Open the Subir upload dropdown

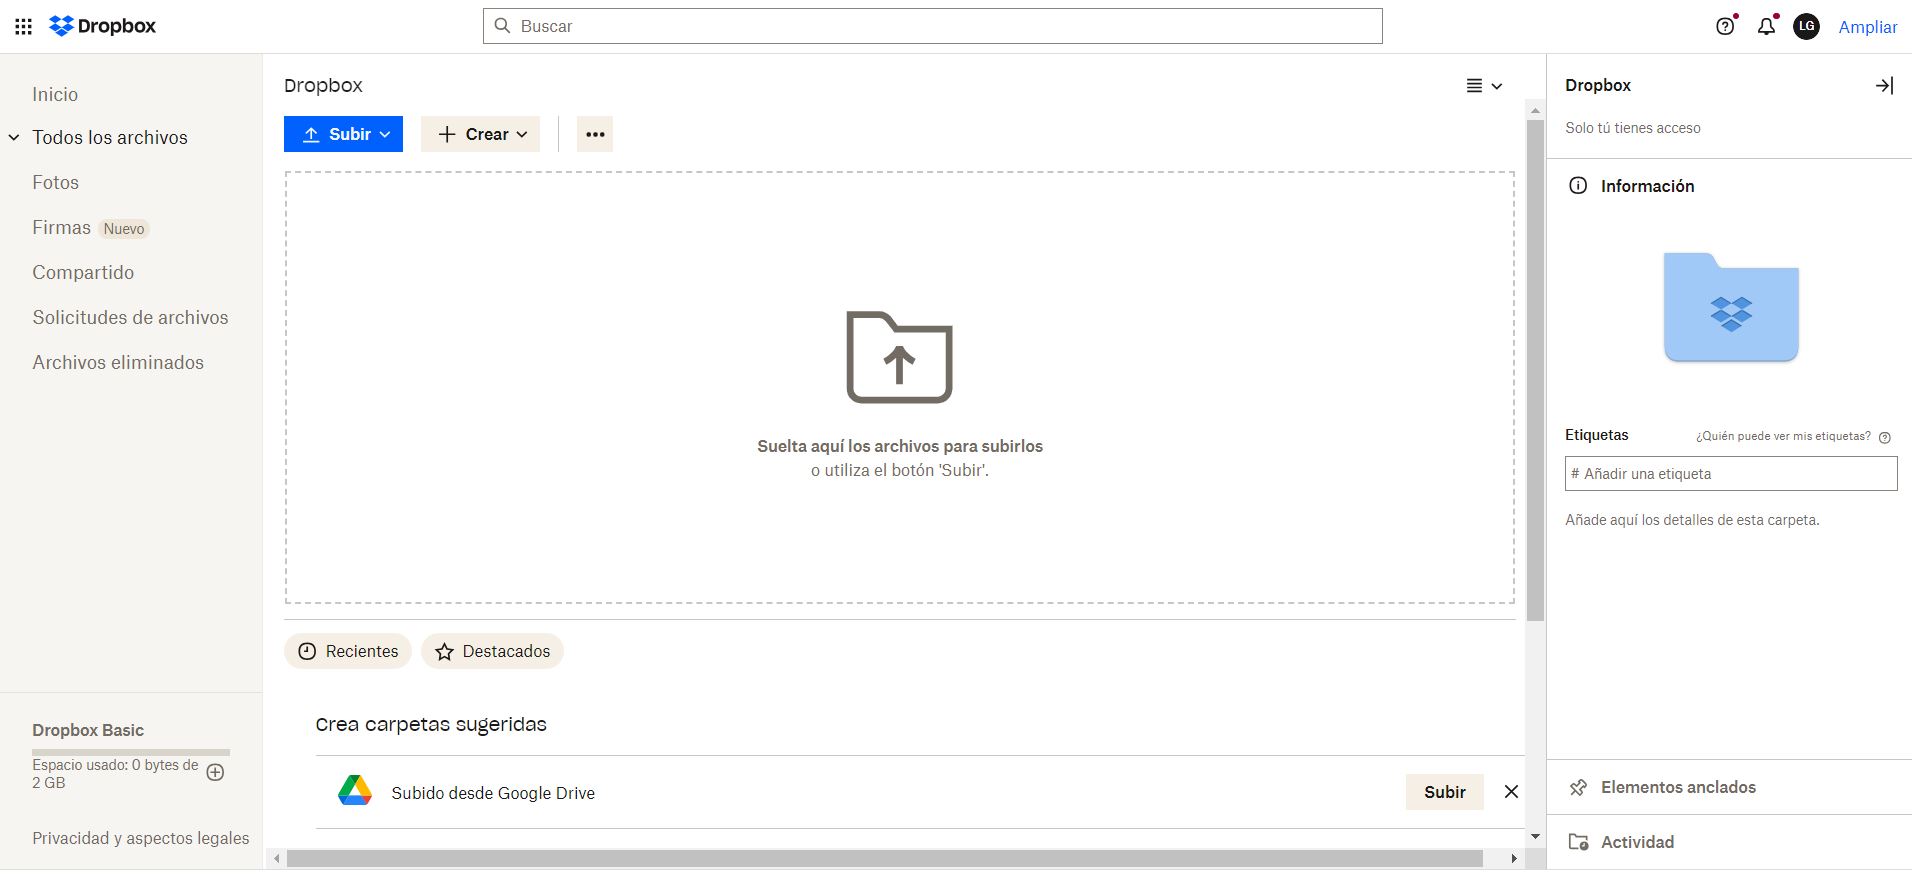343,134
